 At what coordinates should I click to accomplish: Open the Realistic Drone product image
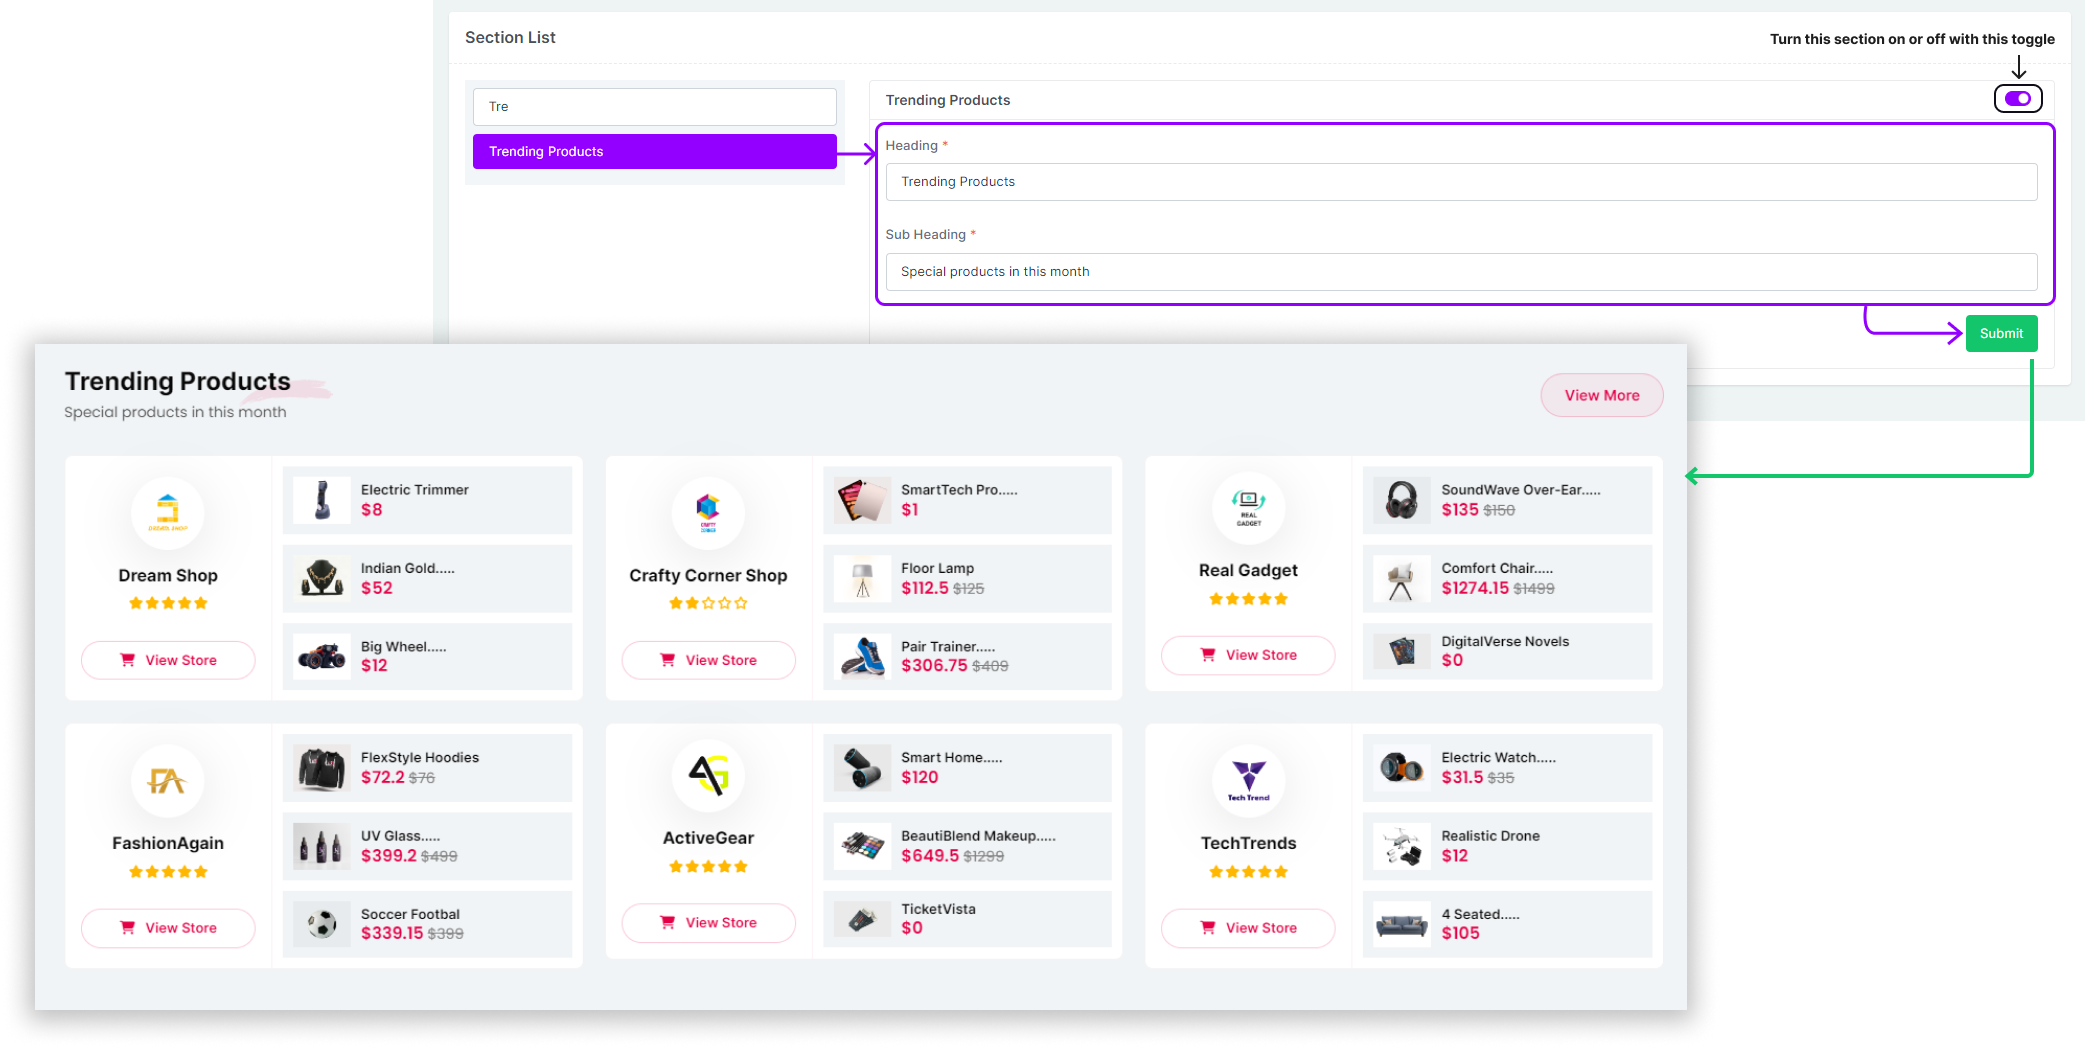click(x=1401, y=846)
